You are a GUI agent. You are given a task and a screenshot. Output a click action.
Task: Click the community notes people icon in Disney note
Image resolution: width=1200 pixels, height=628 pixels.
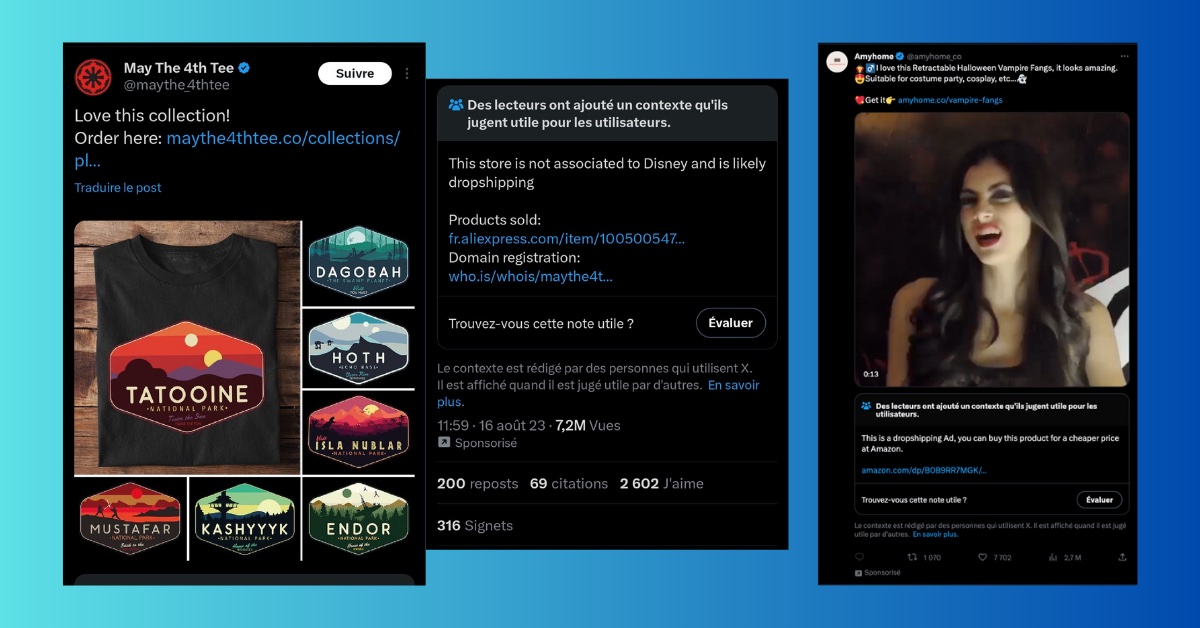[x=456, y=104]
